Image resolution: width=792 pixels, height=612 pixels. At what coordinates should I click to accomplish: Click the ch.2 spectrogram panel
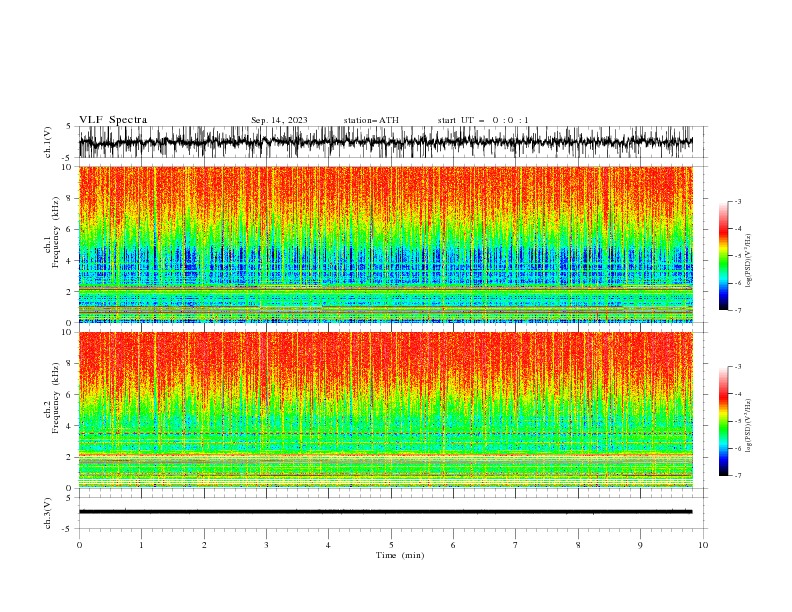[386, 410]
